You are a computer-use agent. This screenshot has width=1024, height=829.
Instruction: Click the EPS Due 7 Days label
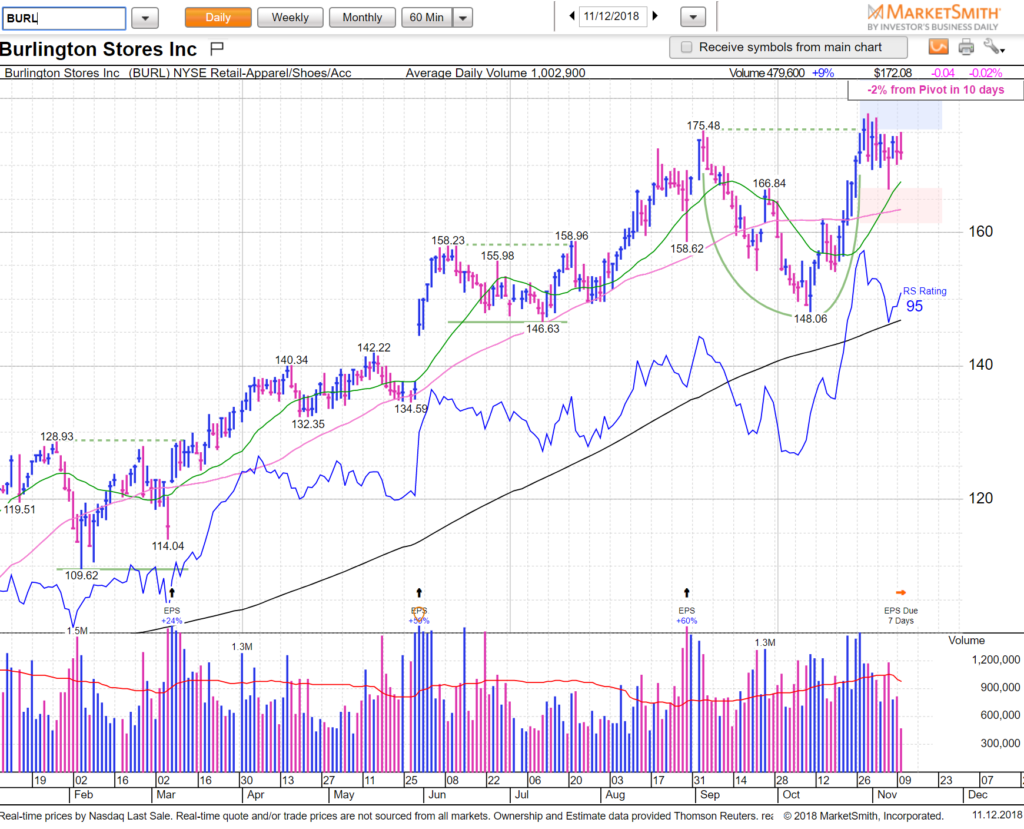click(x=901, y=615)
